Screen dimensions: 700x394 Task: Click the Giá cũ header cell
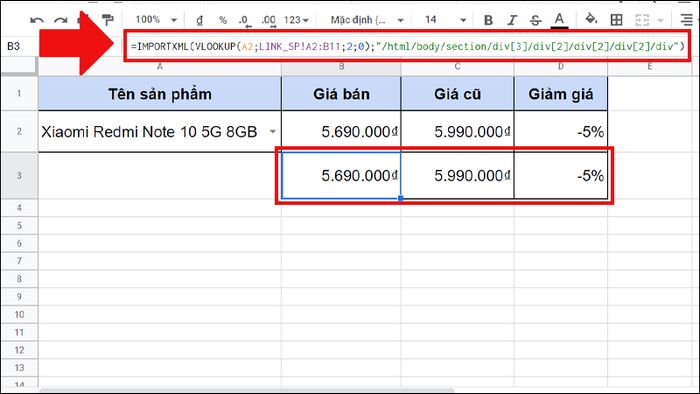tap(458, 94)
